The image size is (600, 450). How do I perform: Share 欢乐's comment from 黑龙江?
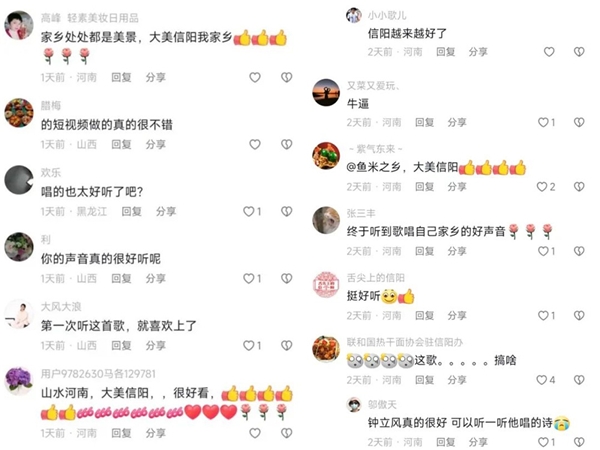click(166, 211)
